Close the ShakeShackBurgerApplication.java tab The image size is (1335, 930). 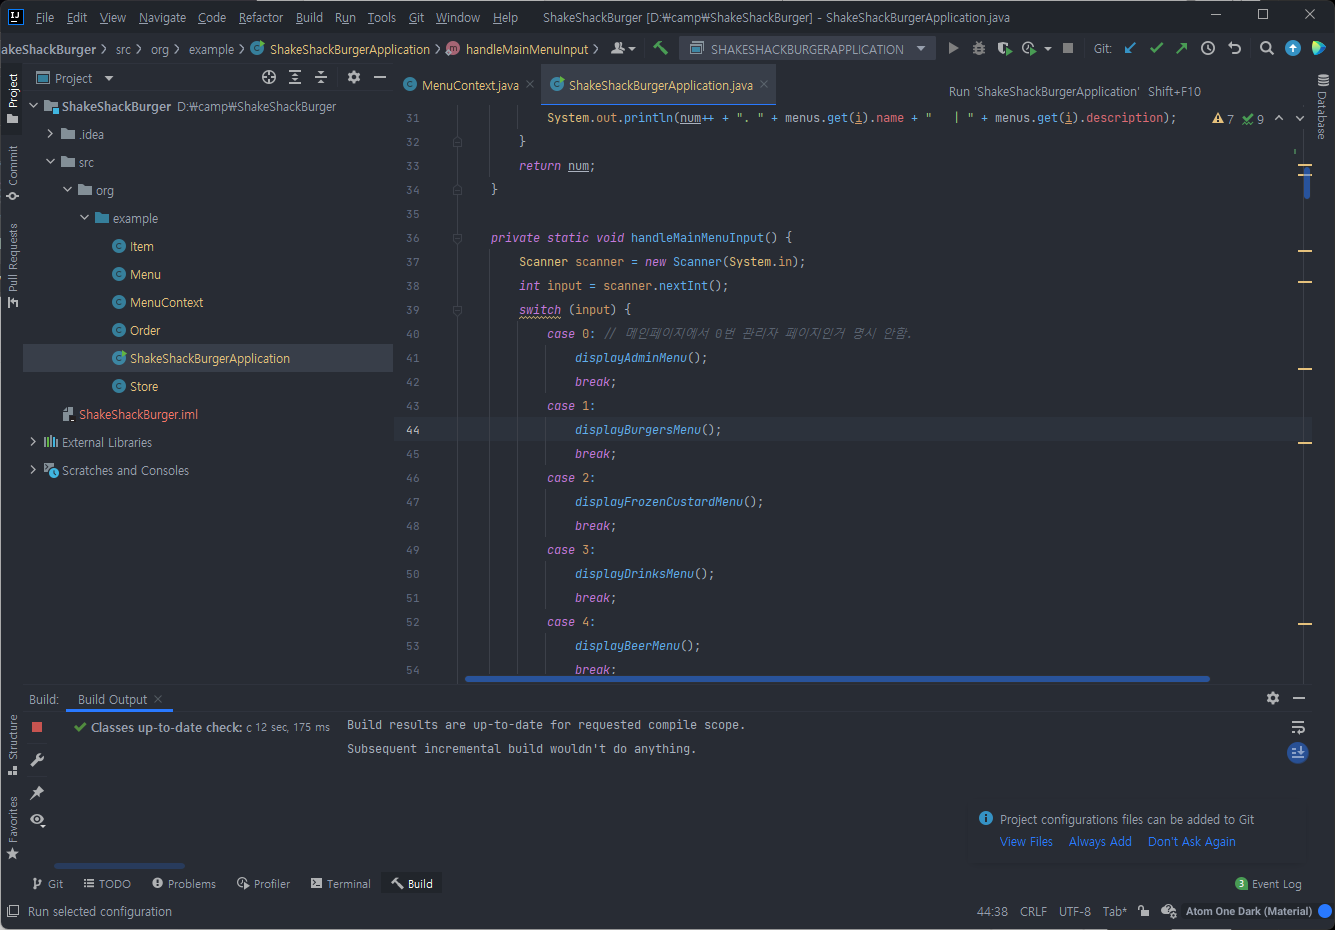[x=764, y=85]
